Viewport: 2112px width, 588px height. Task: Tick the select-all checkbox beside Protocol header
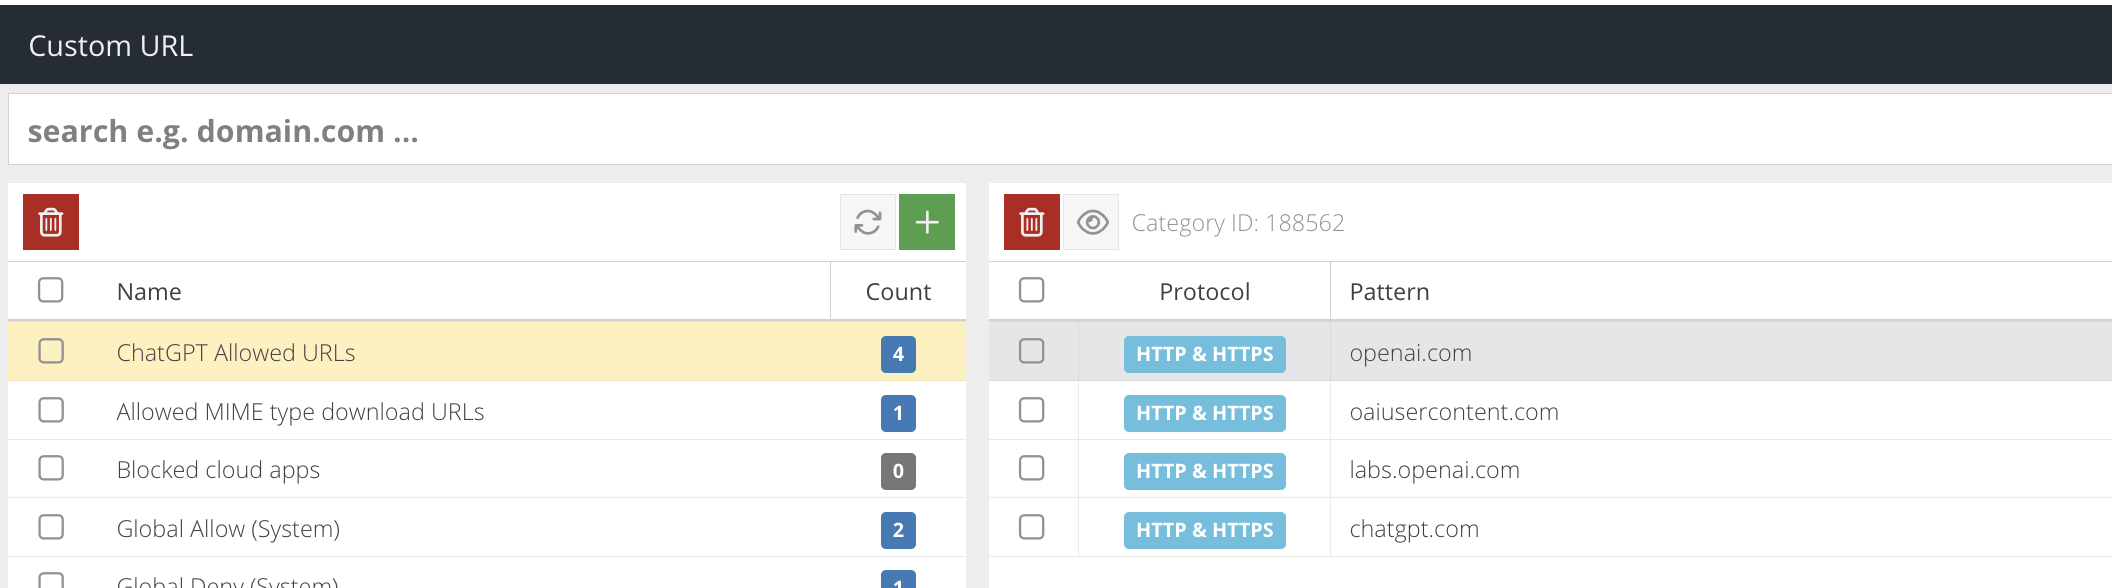pos(1032,290)
